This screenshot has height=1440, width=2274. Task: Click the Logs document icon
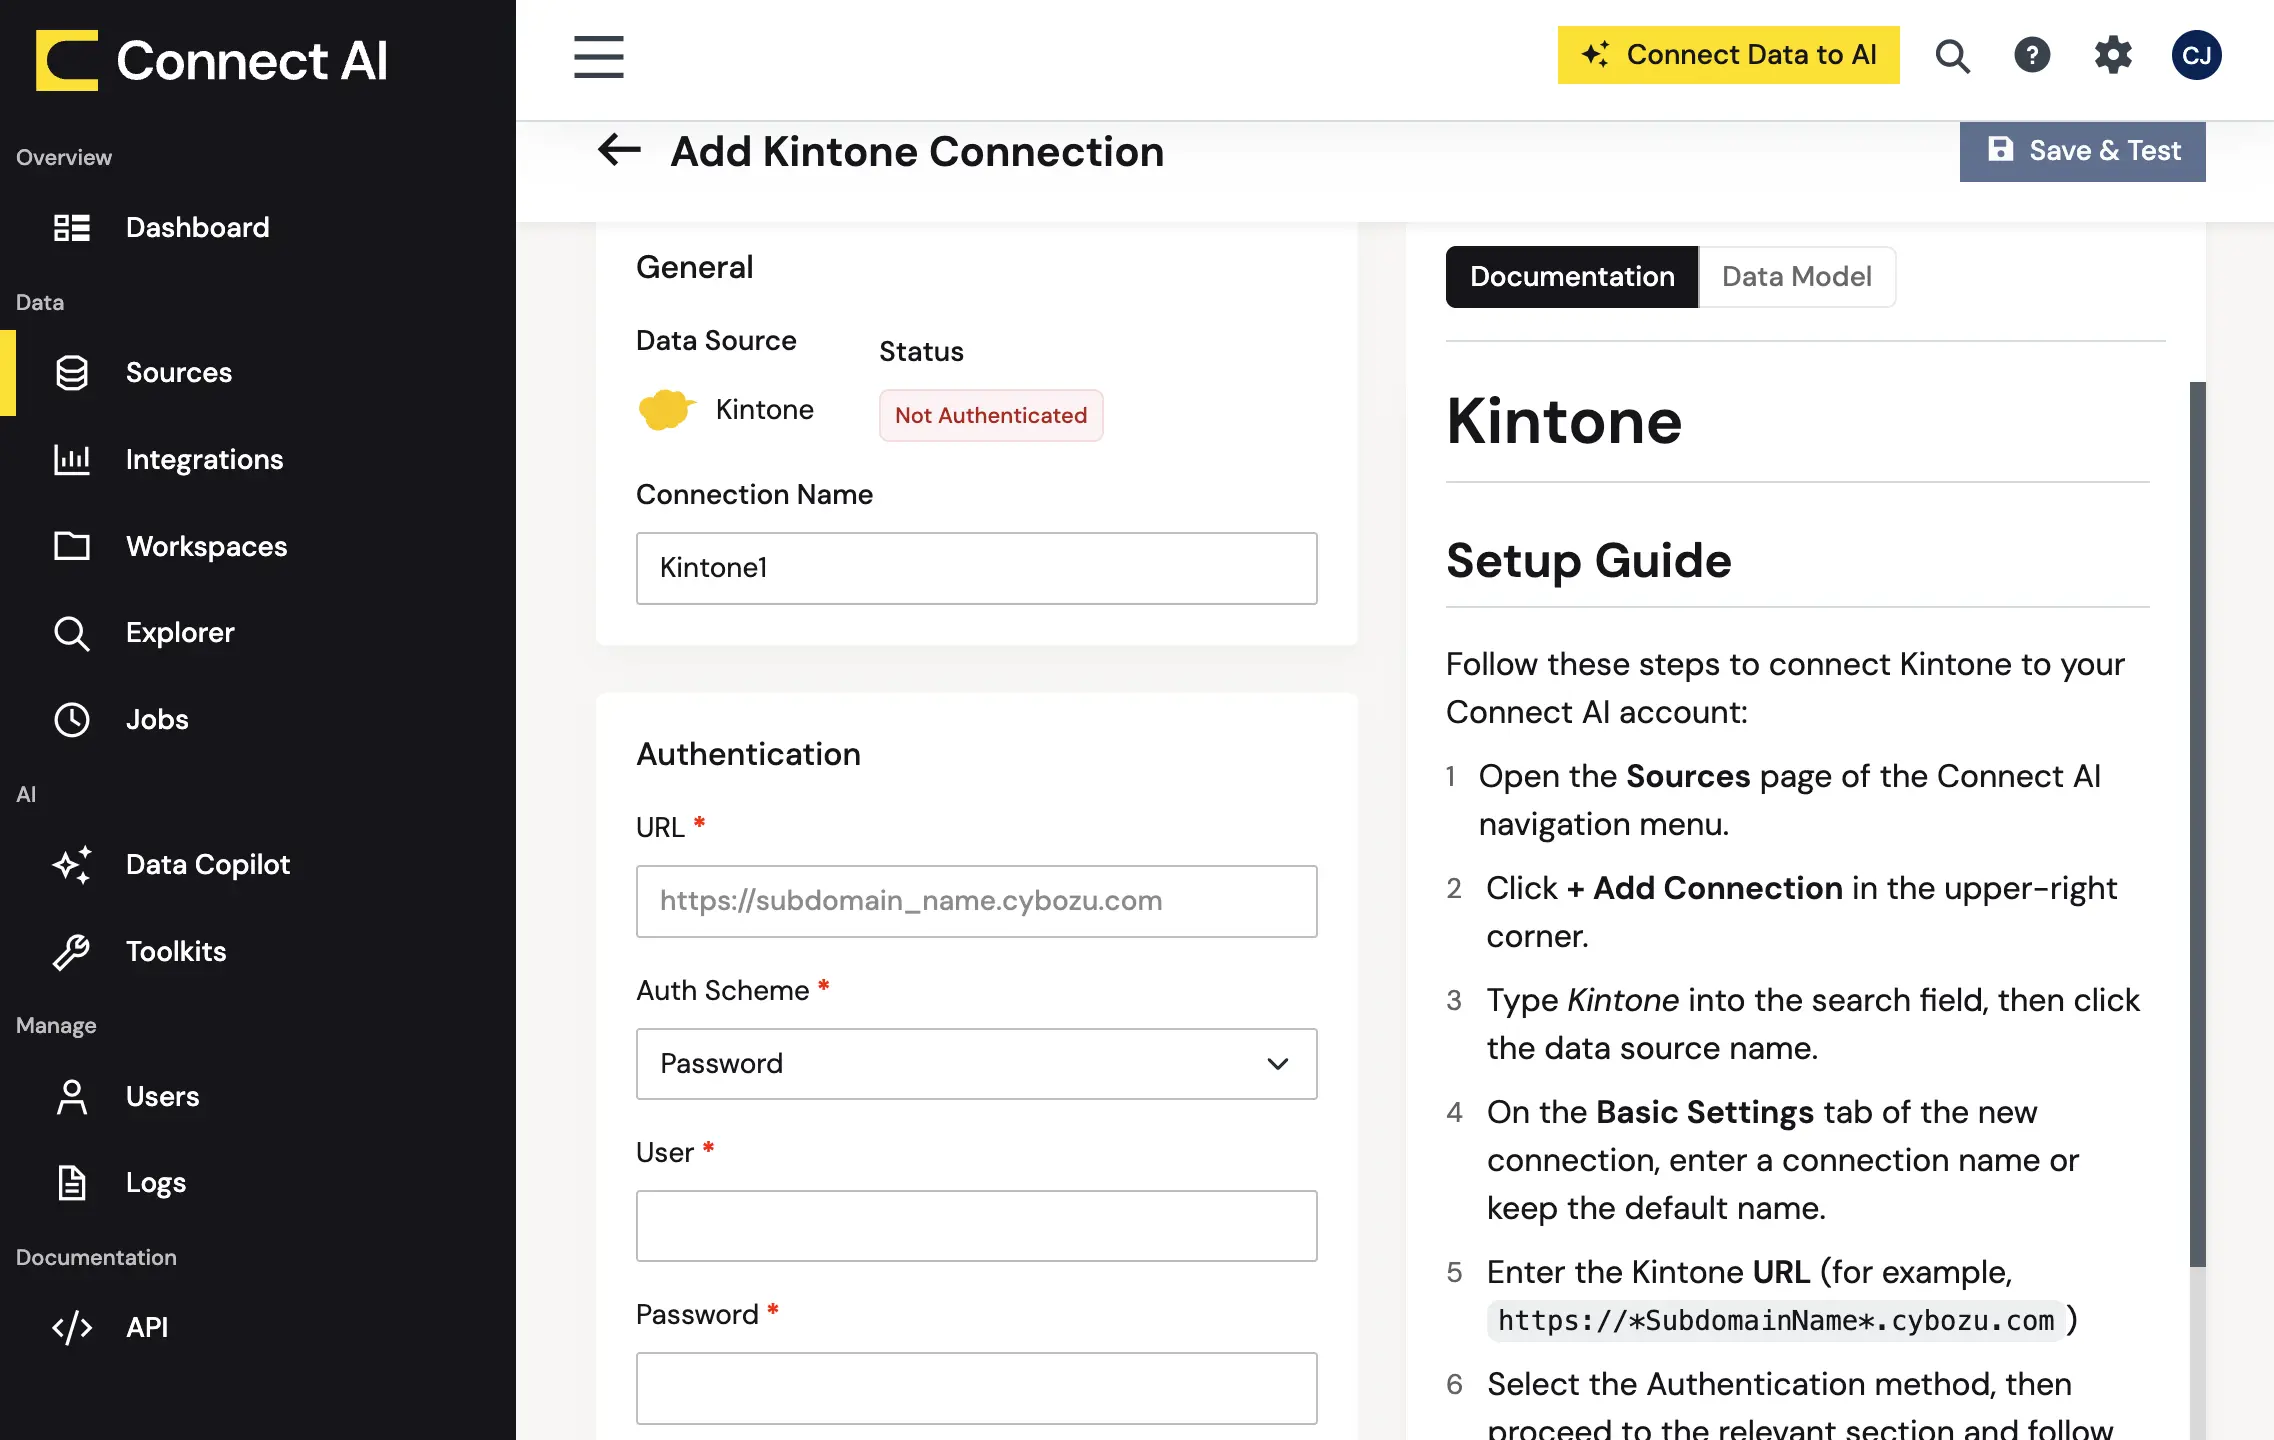(x=72, y=1183)
